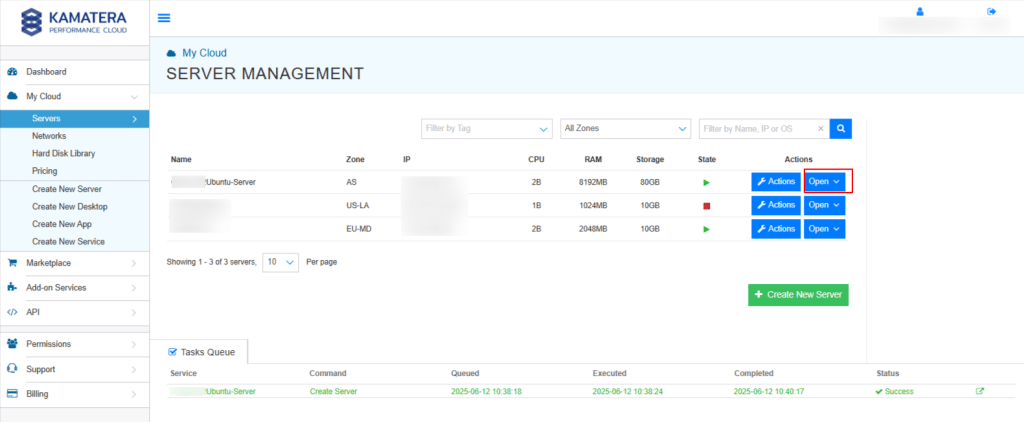Click the red stopped state icon for US-LA server
Screen dimensions: 1024x422
706,206
